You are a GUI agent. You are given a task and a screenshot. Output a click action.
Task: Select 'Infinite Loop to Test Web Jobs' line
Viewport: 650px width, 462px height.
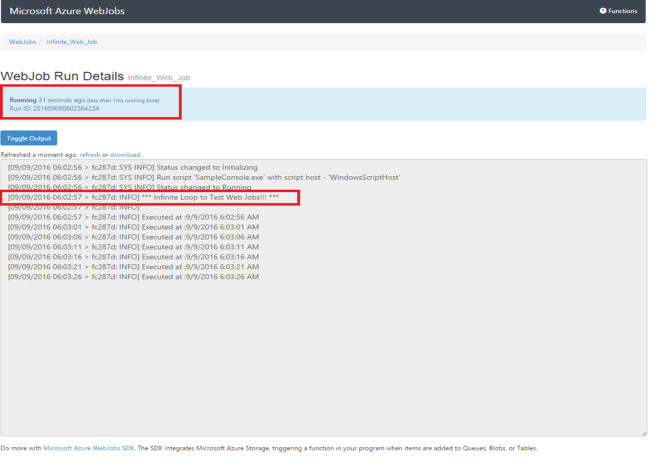143,197
